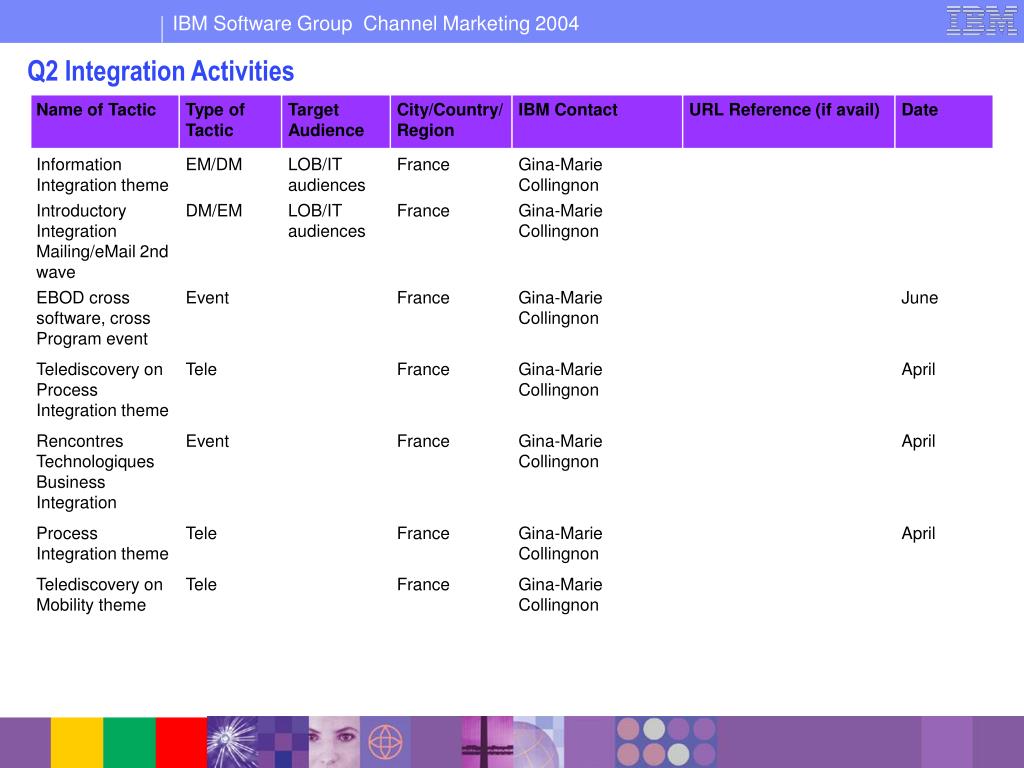Click 'France' in the EBOD row
The height and width of the screenshot is (768, 1024).
click(423, 298)
